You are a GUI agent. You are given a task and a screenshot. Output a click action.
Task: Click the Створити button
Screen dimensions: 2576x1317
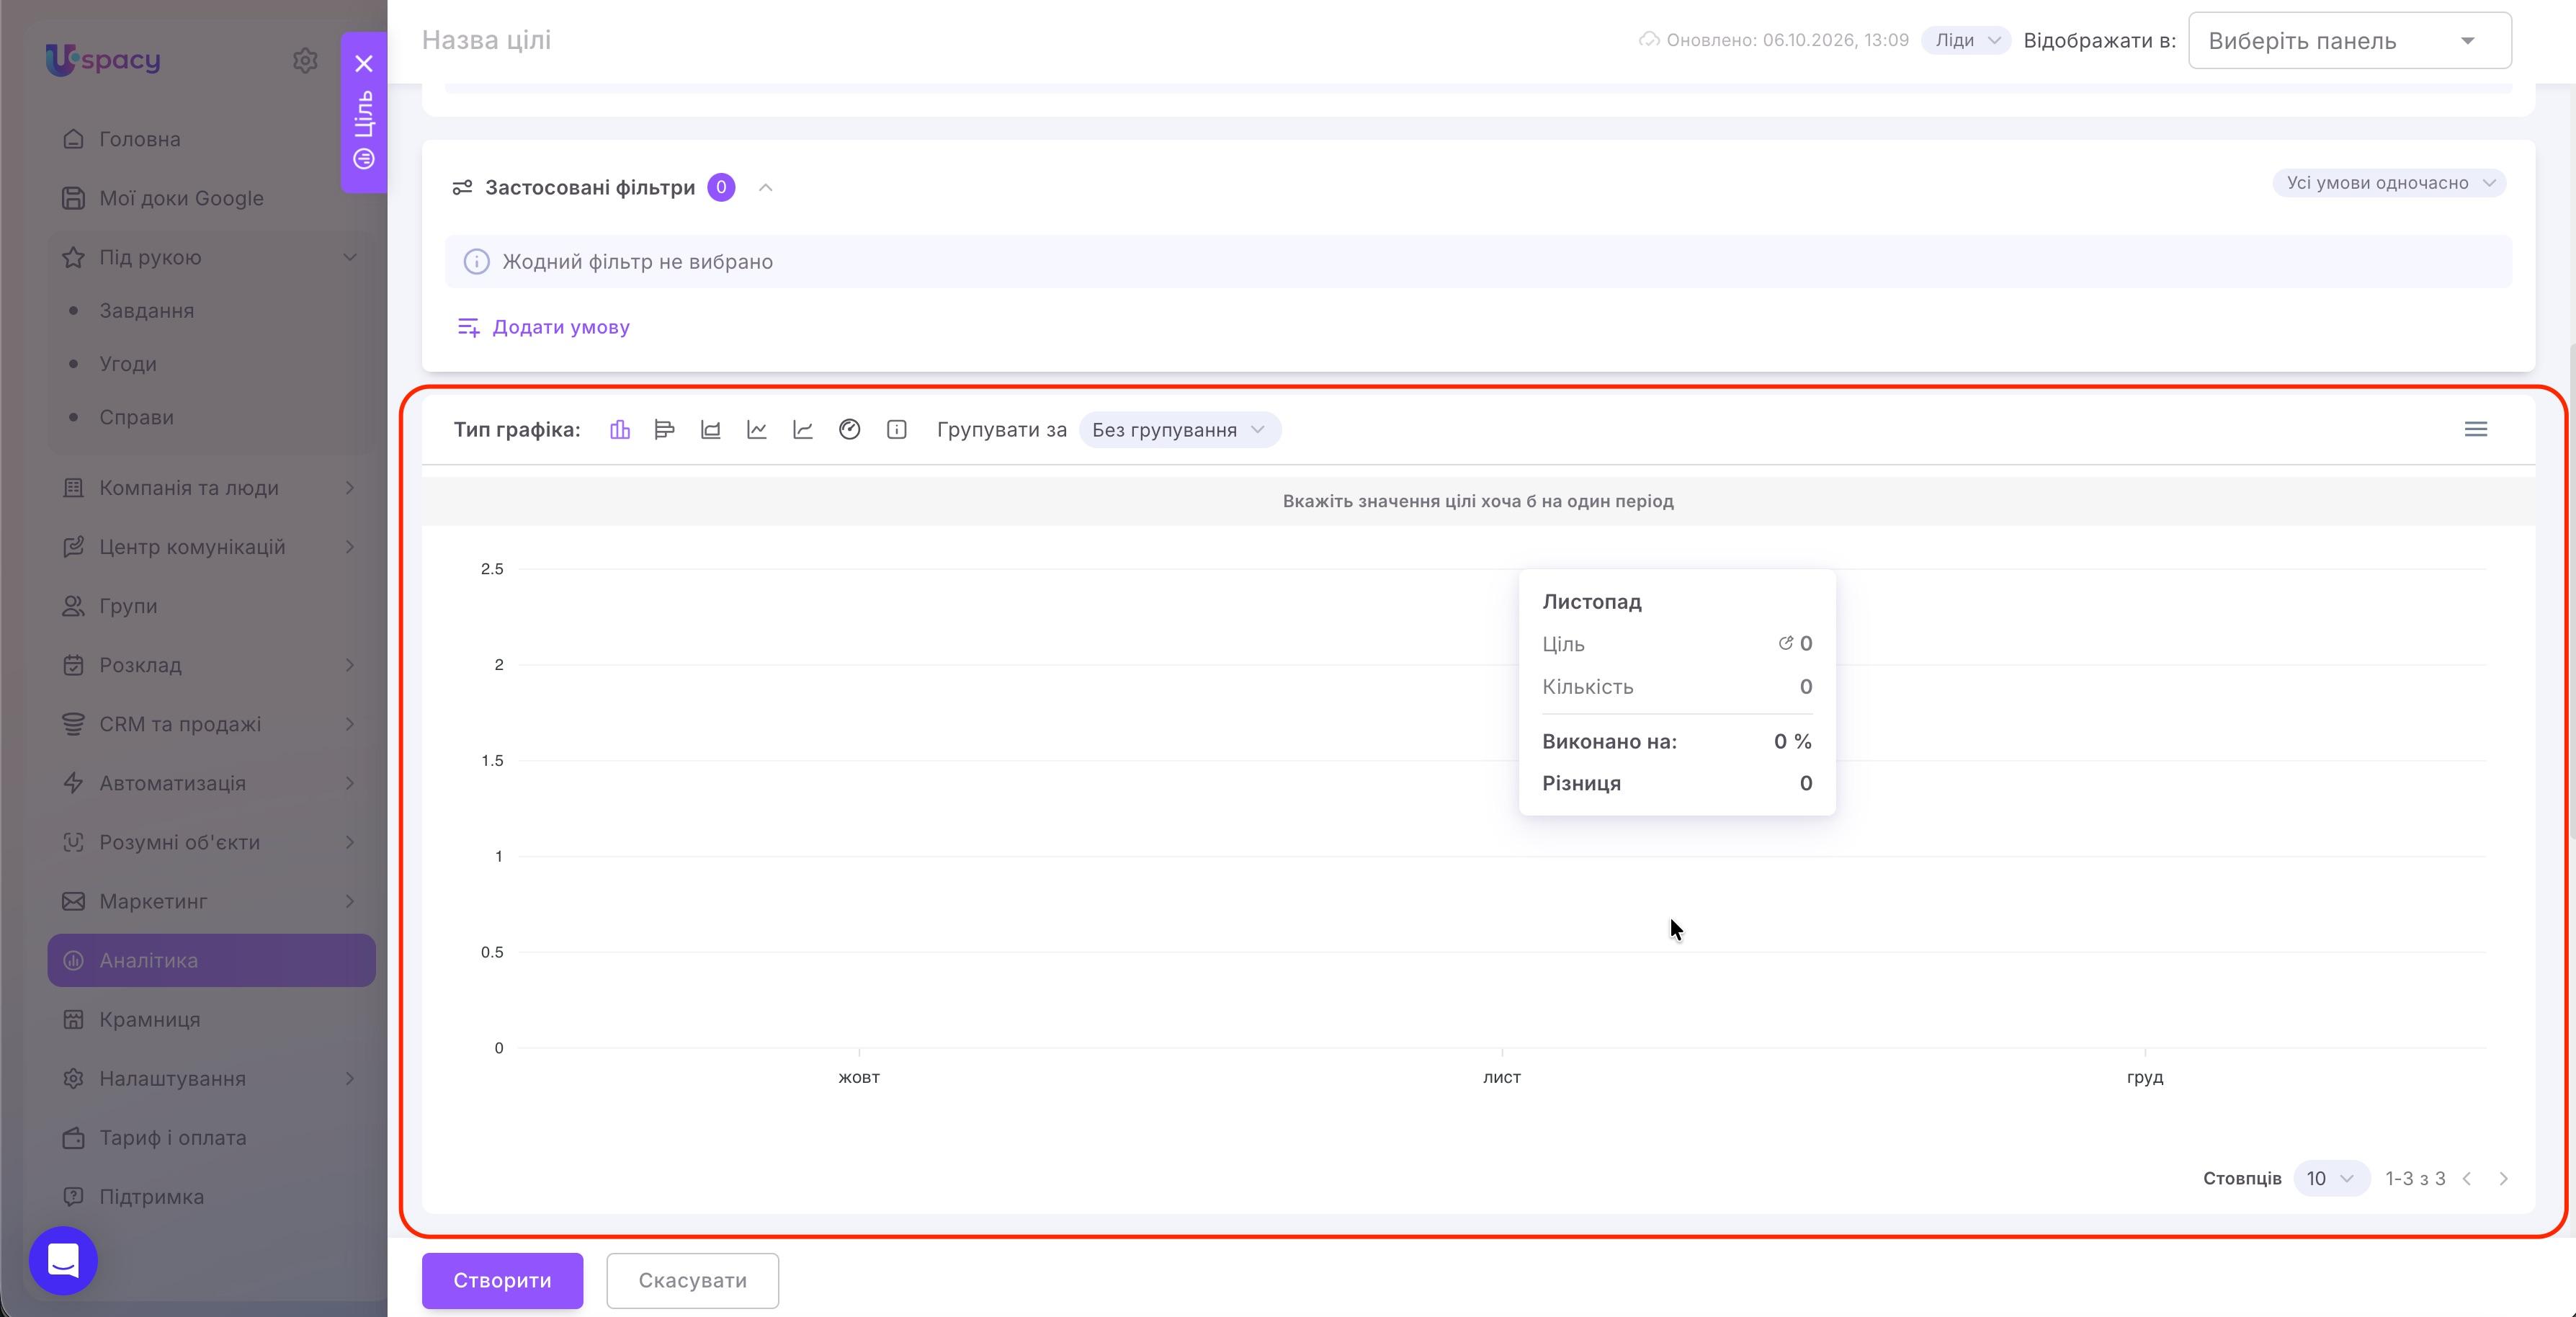coord(502,1281)
